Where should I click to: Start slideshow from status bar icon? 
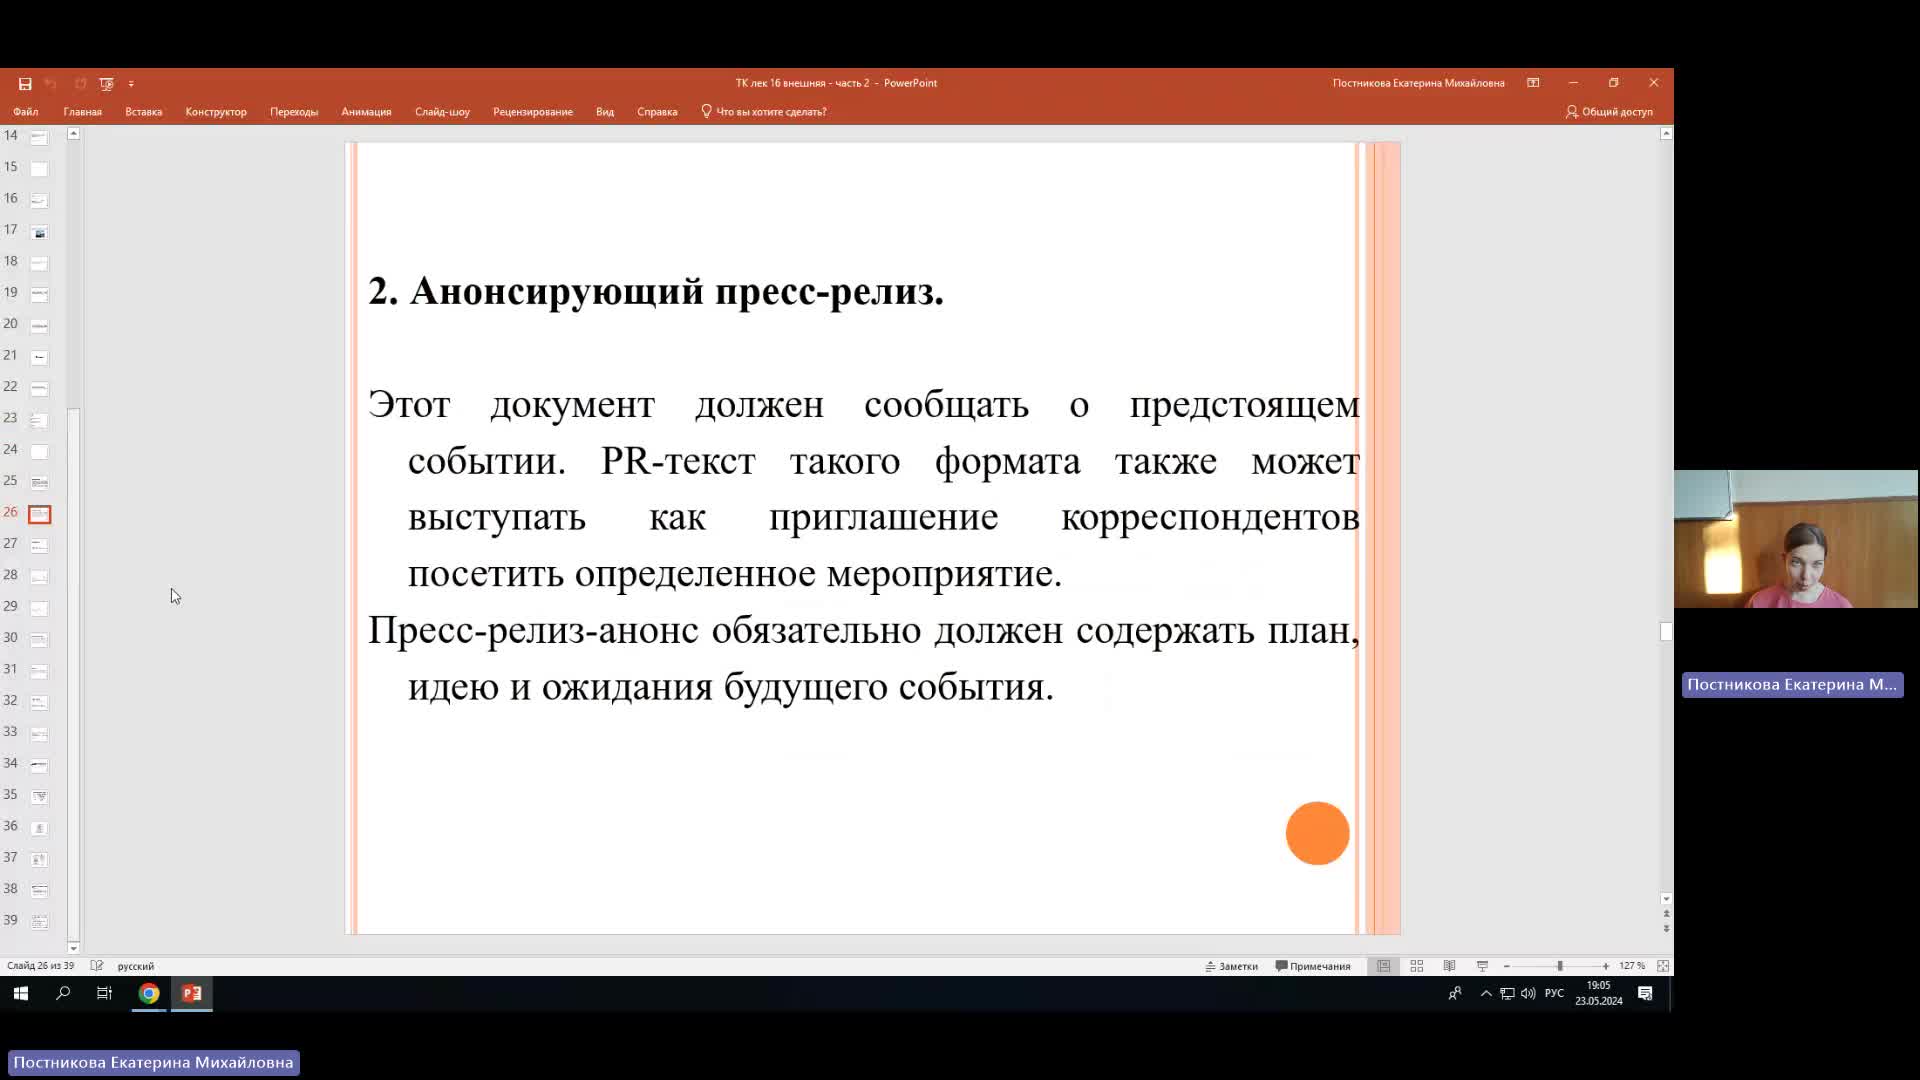pos(1482,966)
